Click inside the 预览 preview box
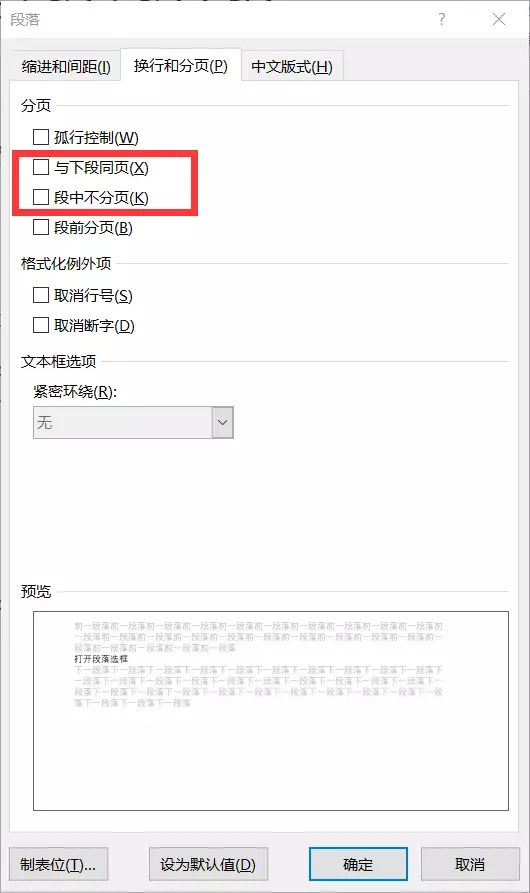 pos(270,711)
